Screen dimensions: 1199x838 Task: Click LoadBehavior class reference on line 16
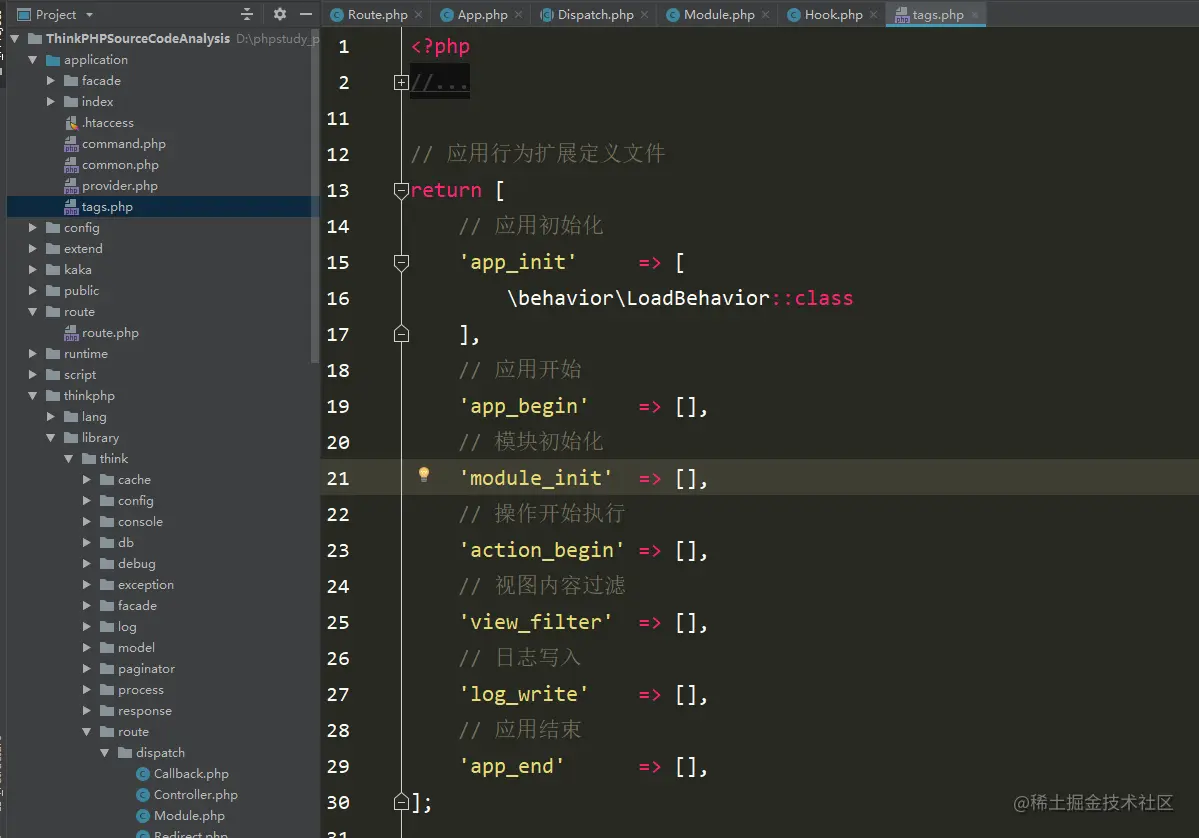[697, 298]
